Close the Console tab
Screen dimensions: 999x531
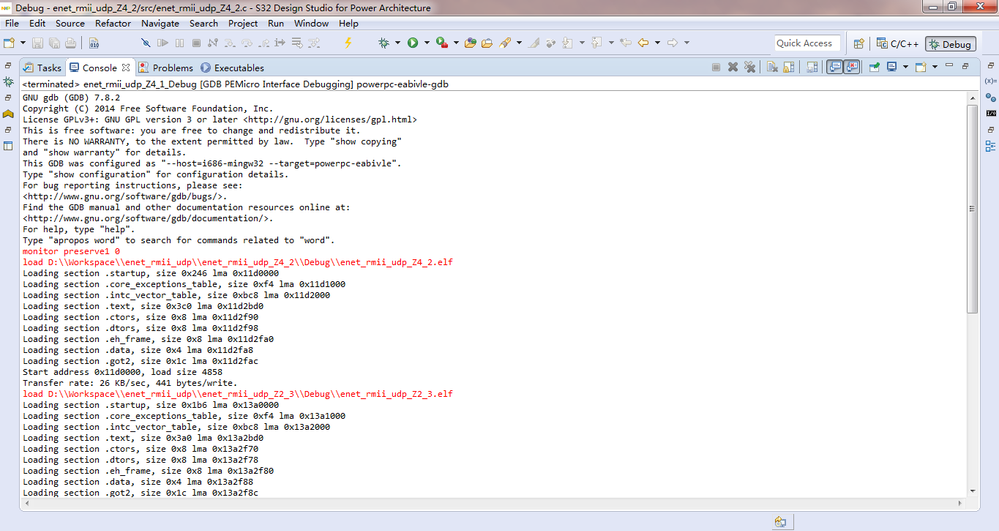tap(126, 67)
